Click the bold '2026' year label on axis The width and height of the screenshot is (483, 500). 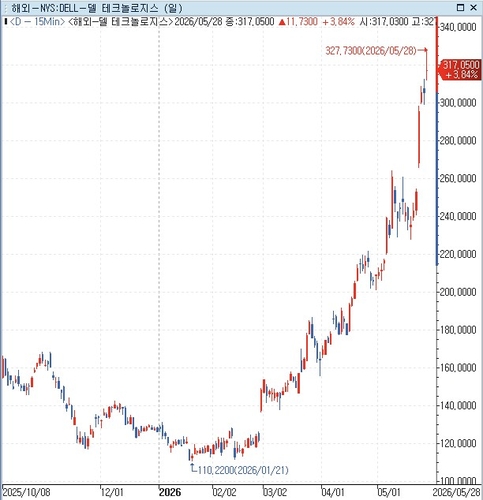point(170,492)
